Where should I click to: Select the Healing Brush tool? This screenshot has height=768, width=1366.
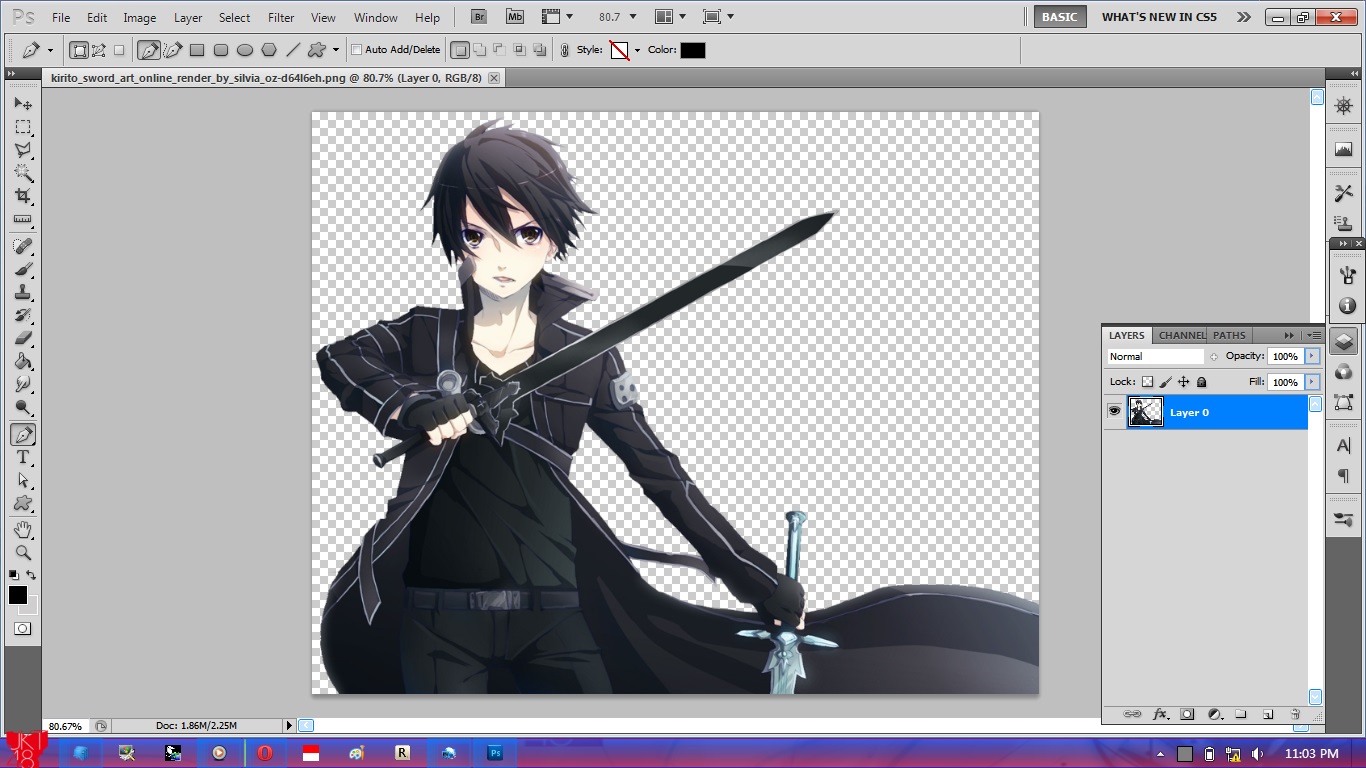pos(23,246)
